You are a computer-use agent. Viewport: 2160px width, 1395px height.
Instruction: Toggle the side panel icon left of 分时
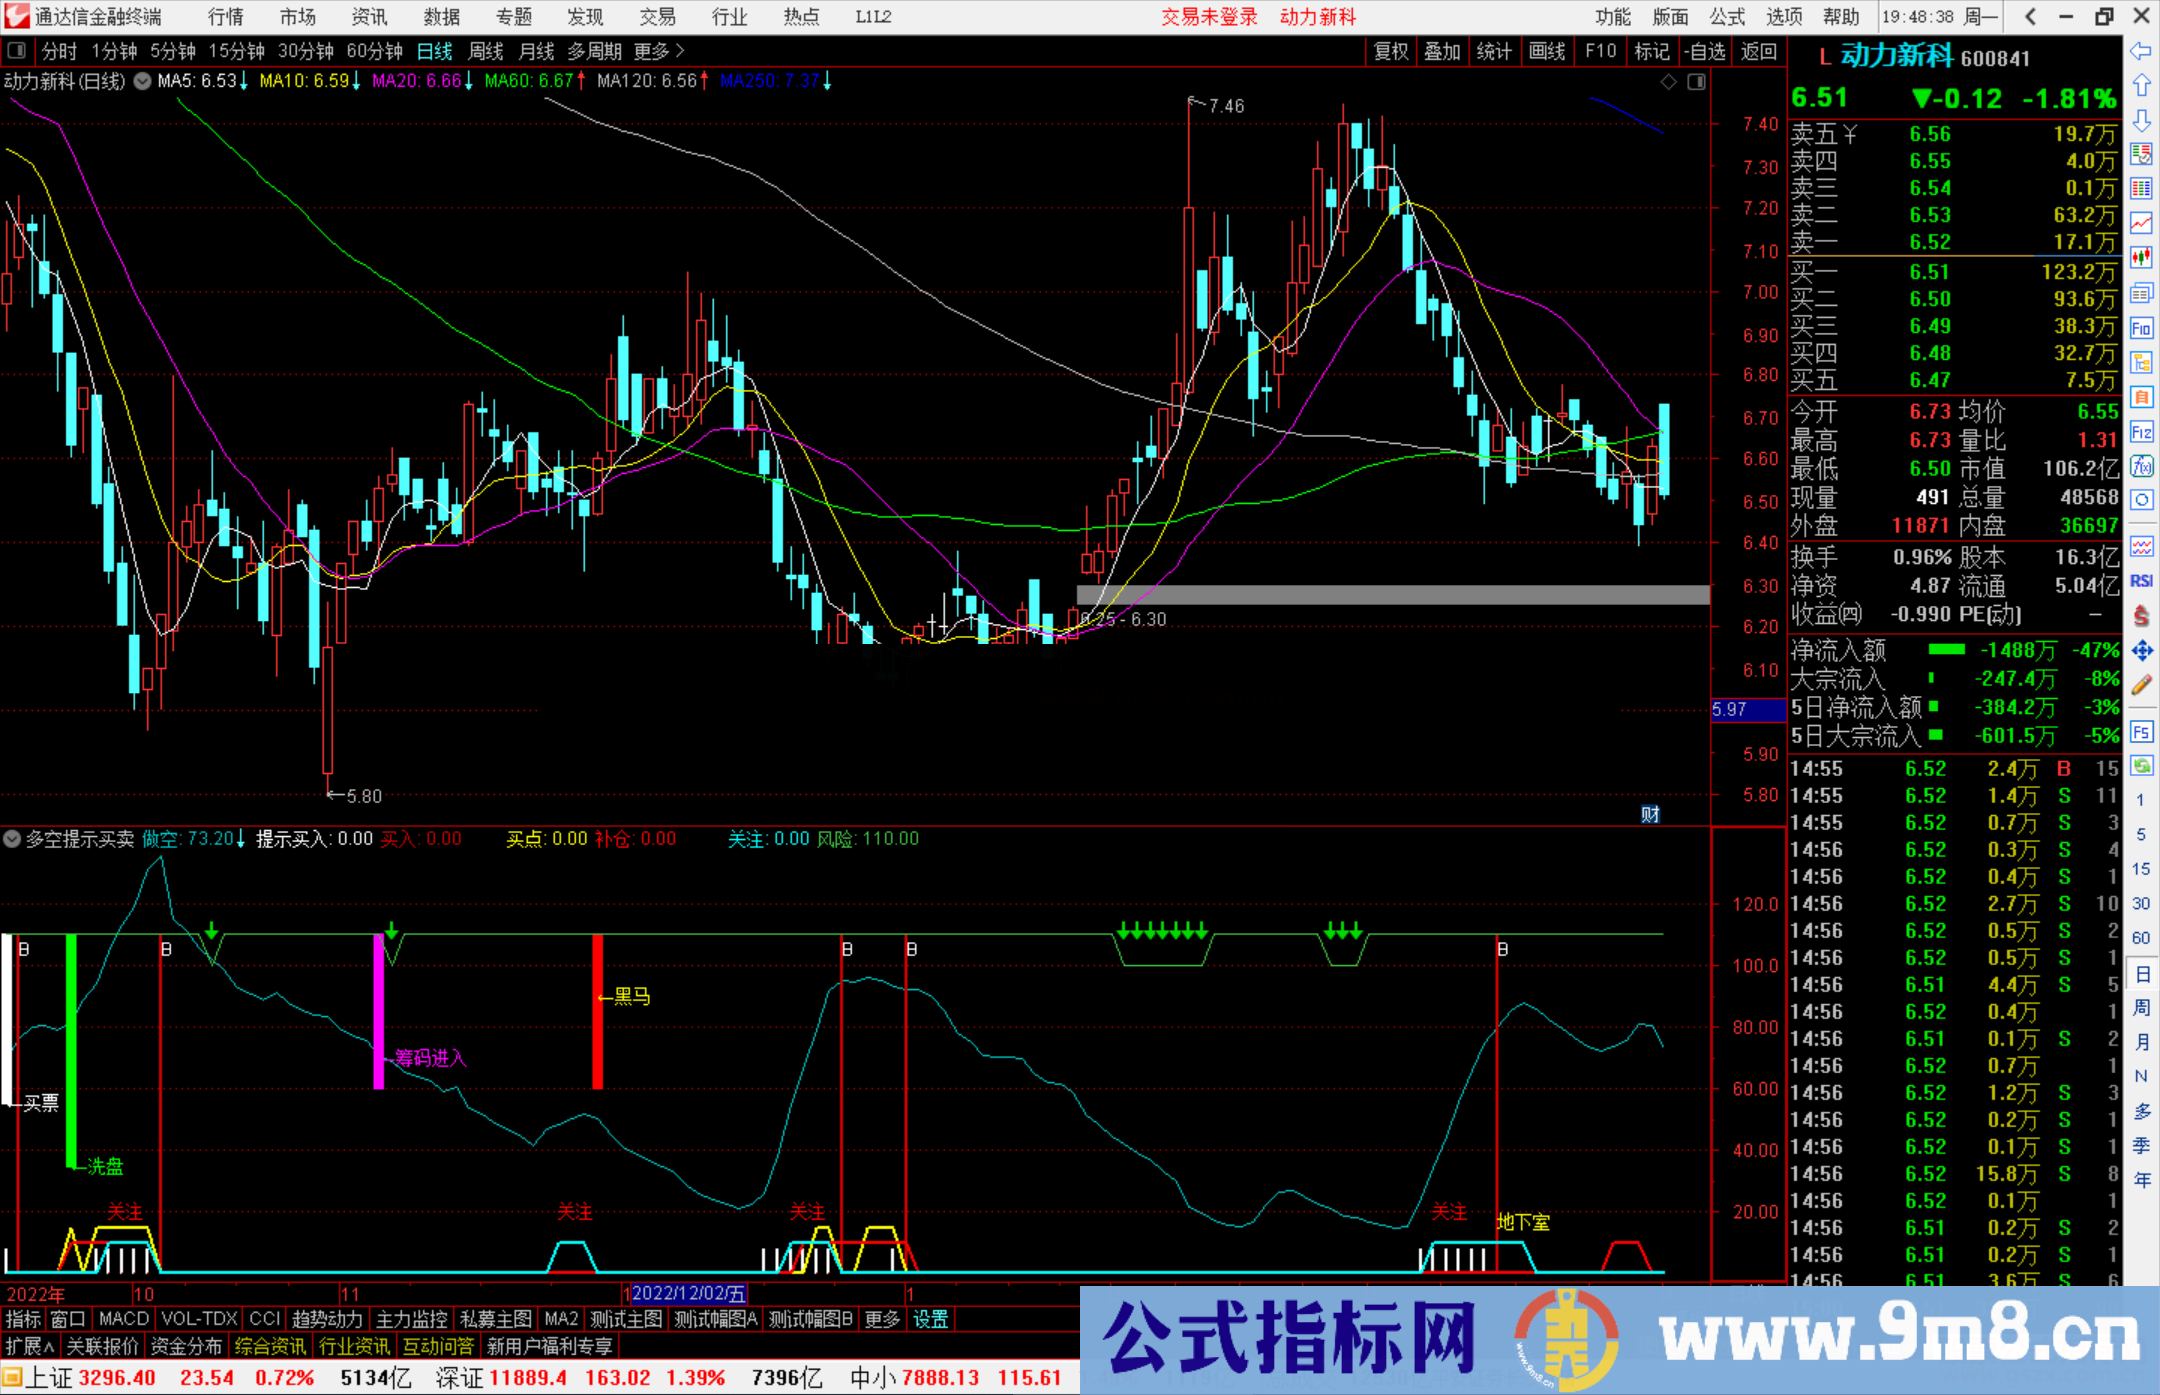17,50
